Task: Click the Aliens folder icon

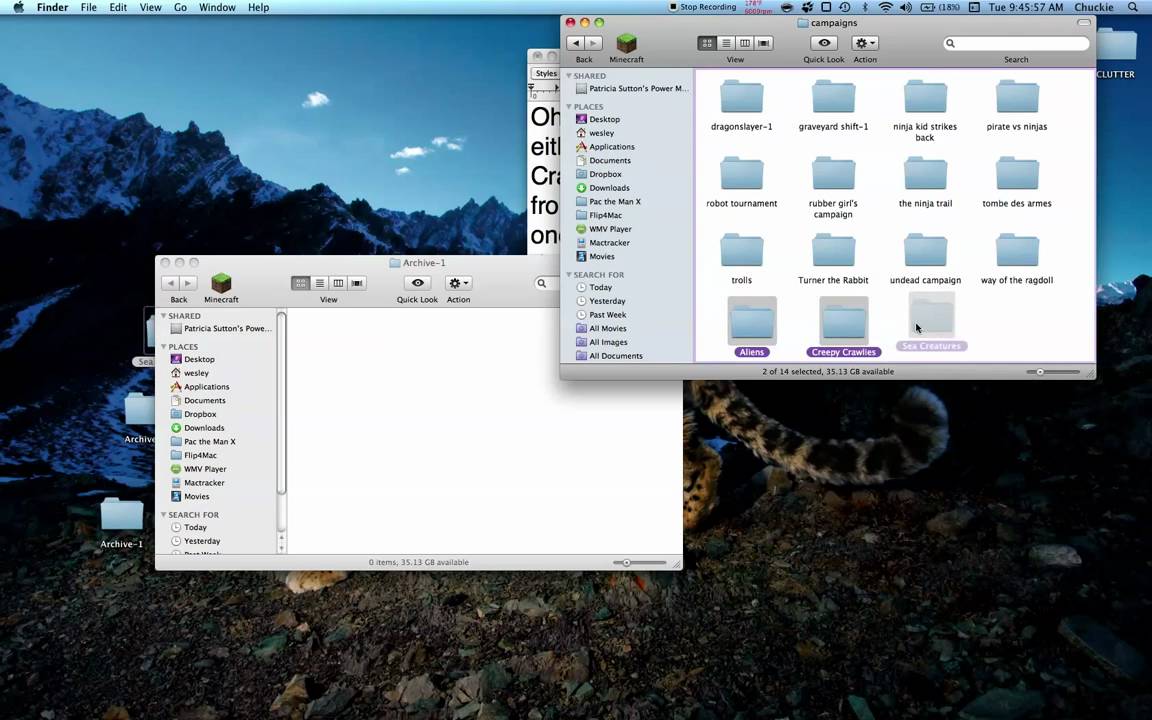Action: (752, 321)
